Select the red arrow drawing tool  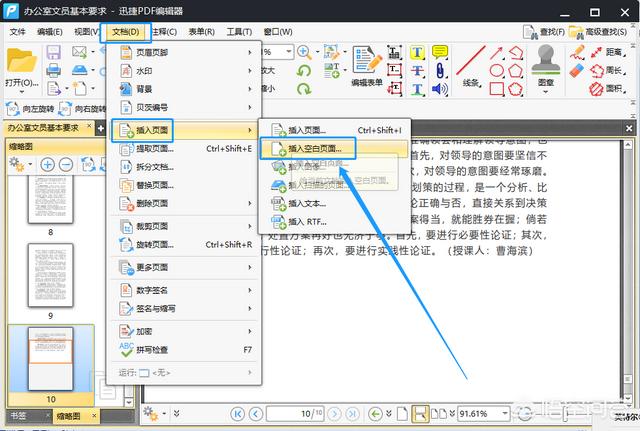point(496,53)
